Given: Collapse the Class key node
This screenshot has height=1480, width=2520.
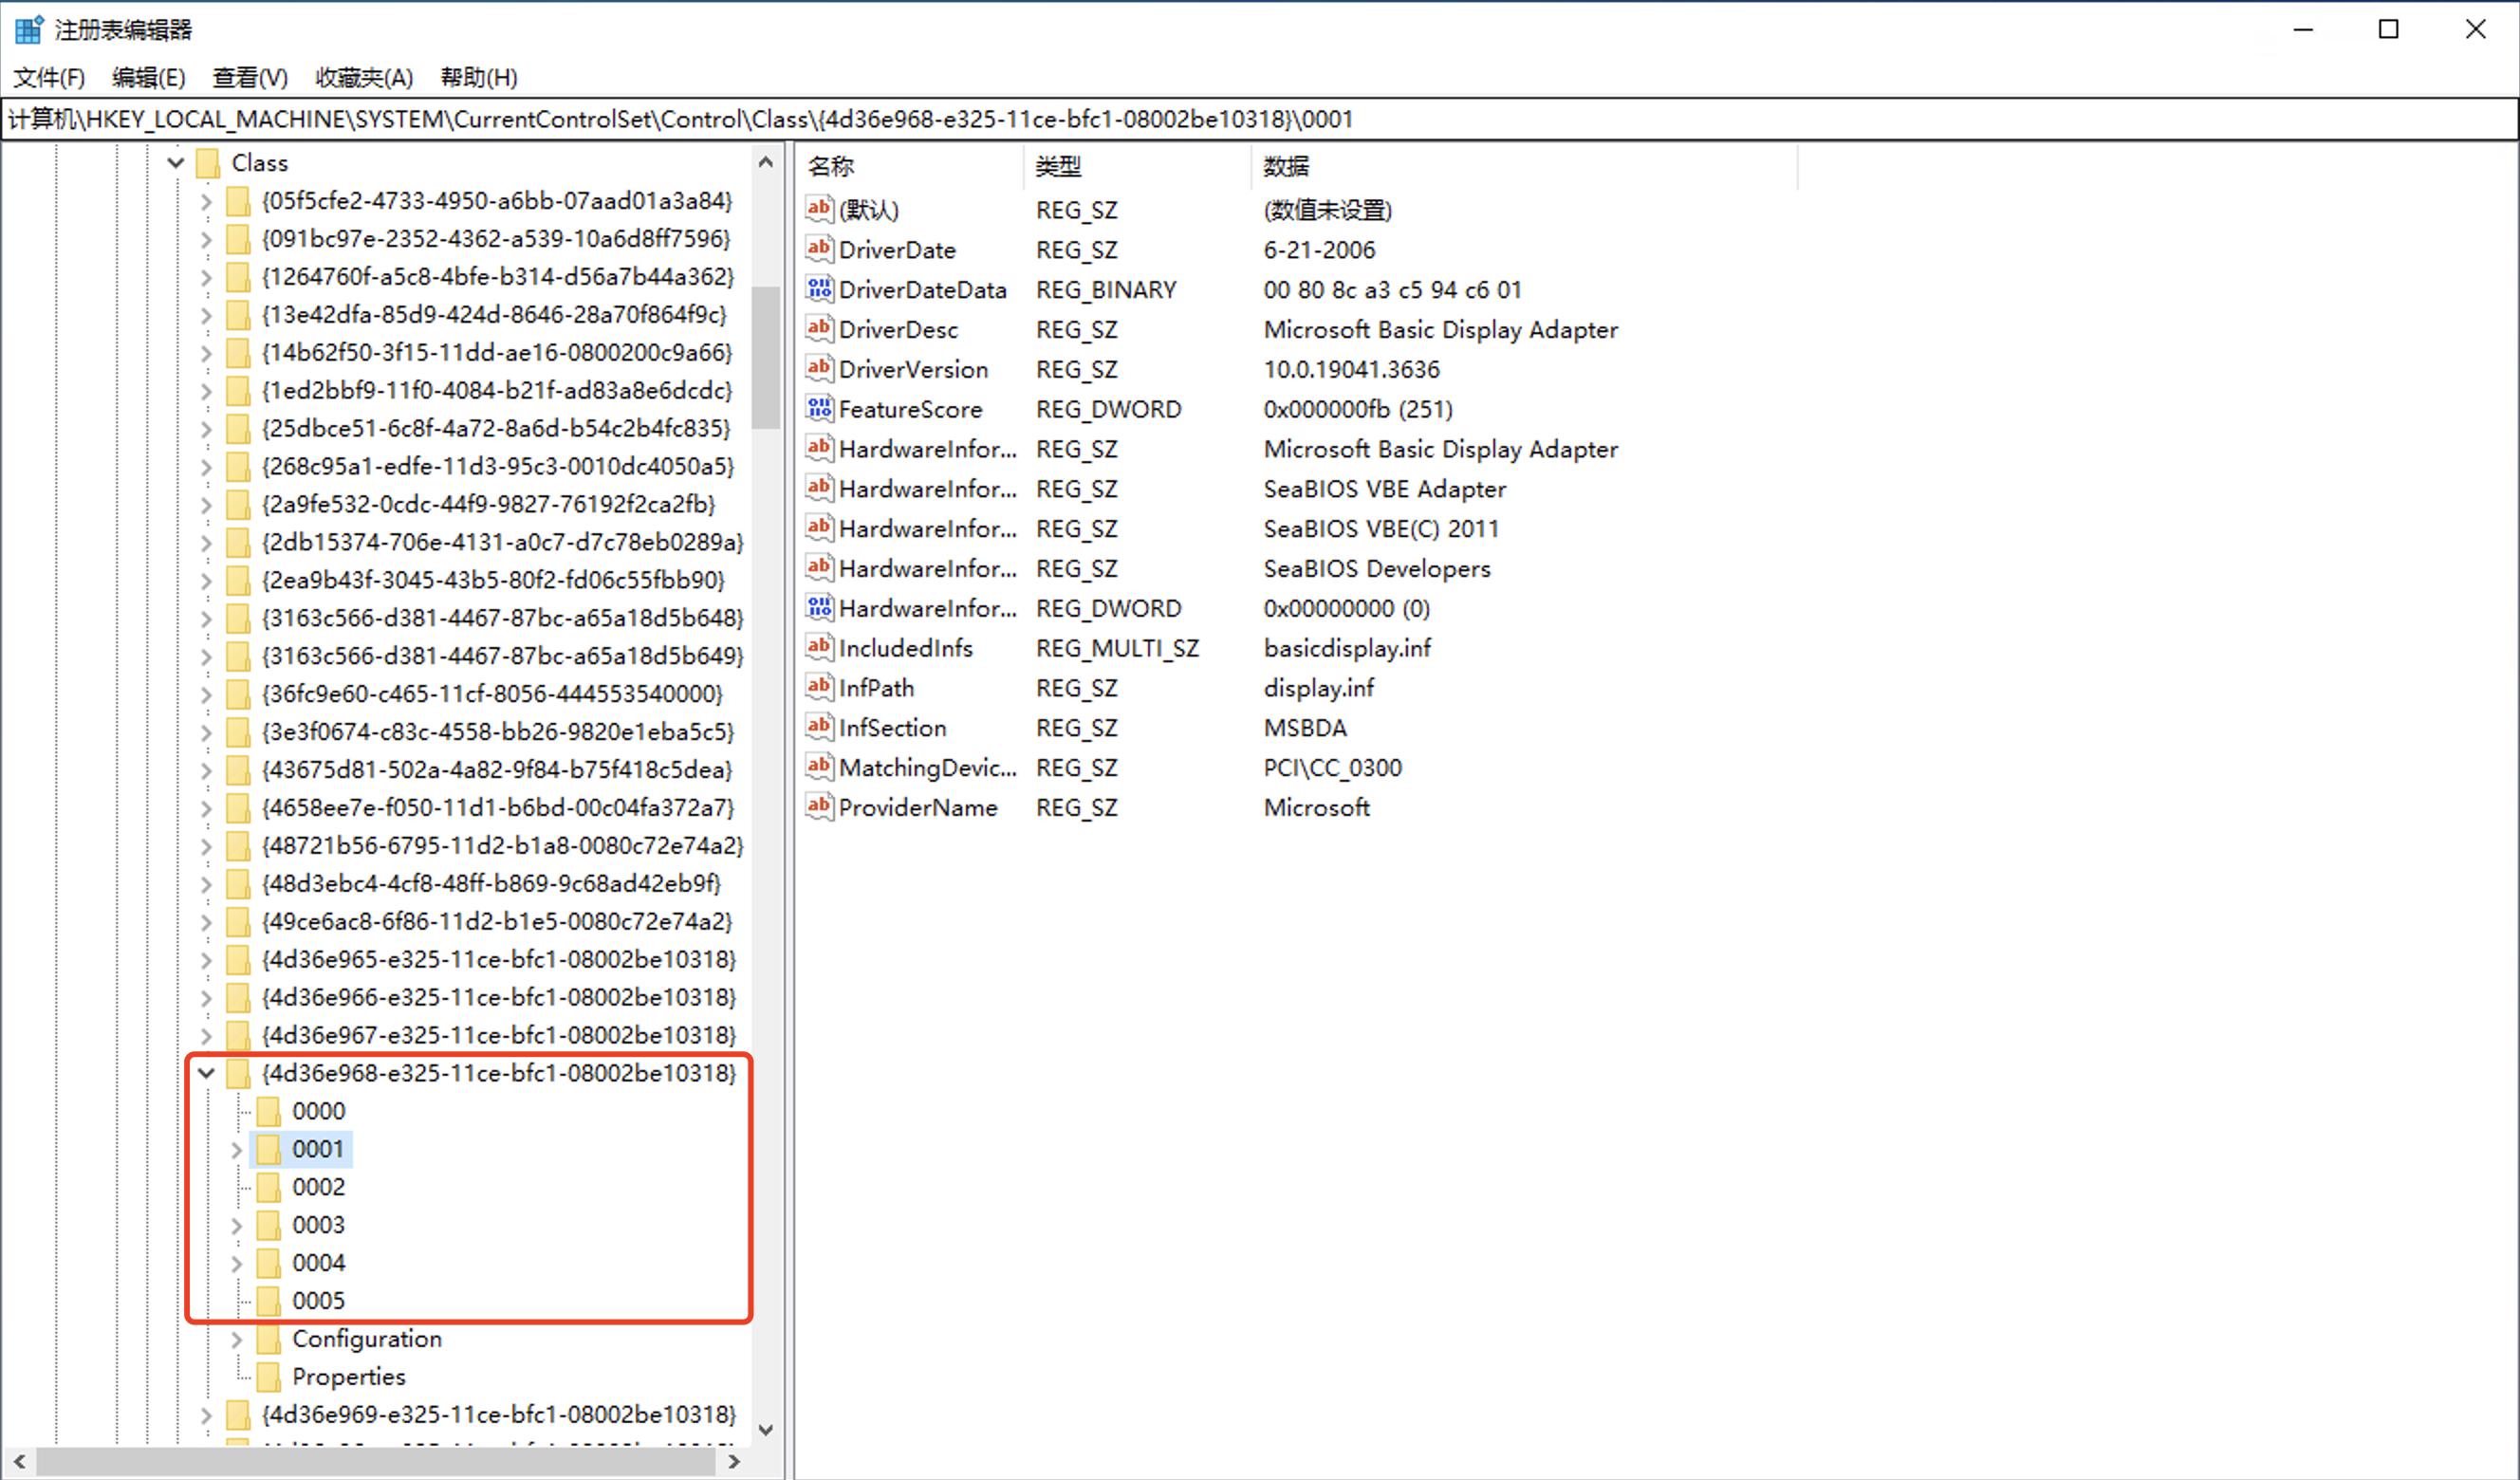Looking at the screenshot, I should click(176, 162).
